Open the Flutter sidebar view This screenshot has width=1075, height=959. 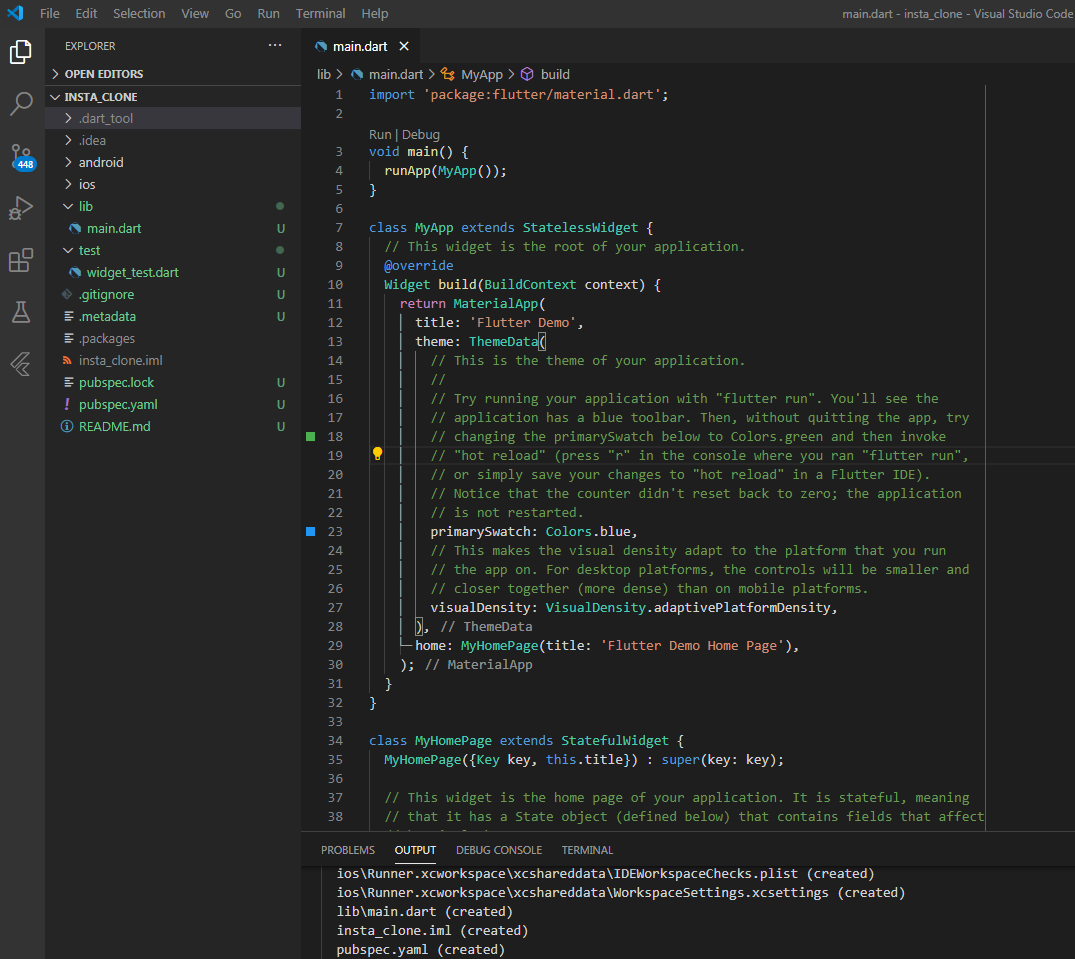coord(21,364)
